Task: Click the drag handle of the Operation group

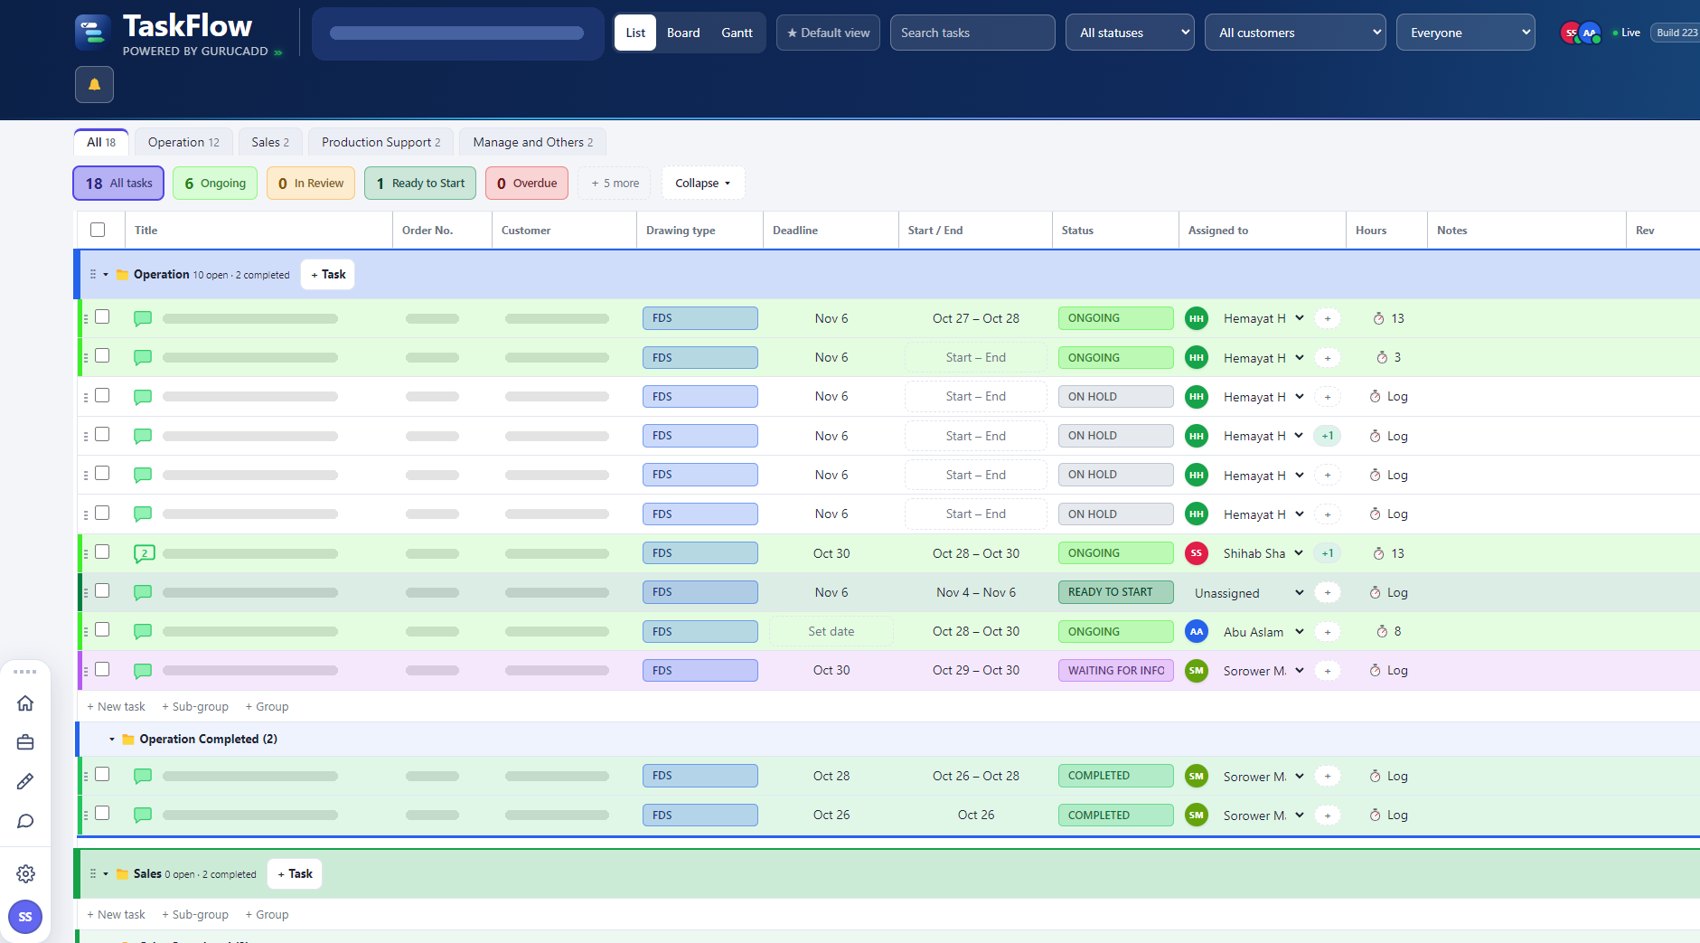Action: click(93, 274)
